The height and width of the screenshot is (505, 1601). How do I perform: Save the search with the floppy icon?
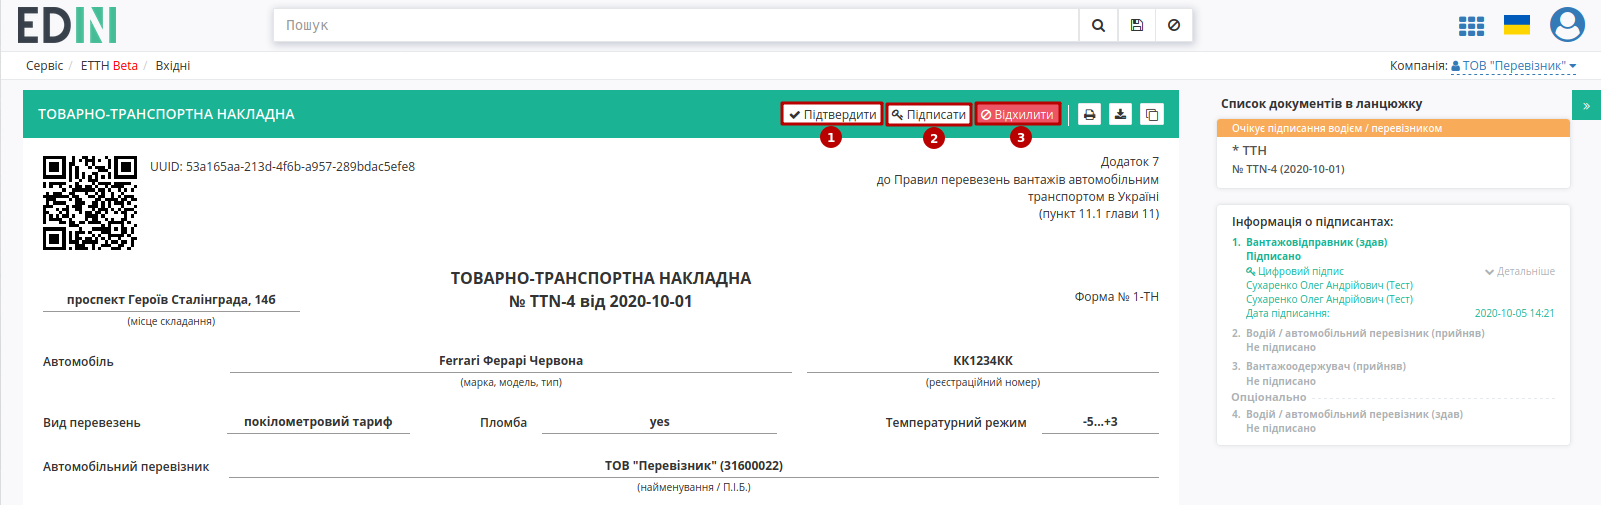1137,25
